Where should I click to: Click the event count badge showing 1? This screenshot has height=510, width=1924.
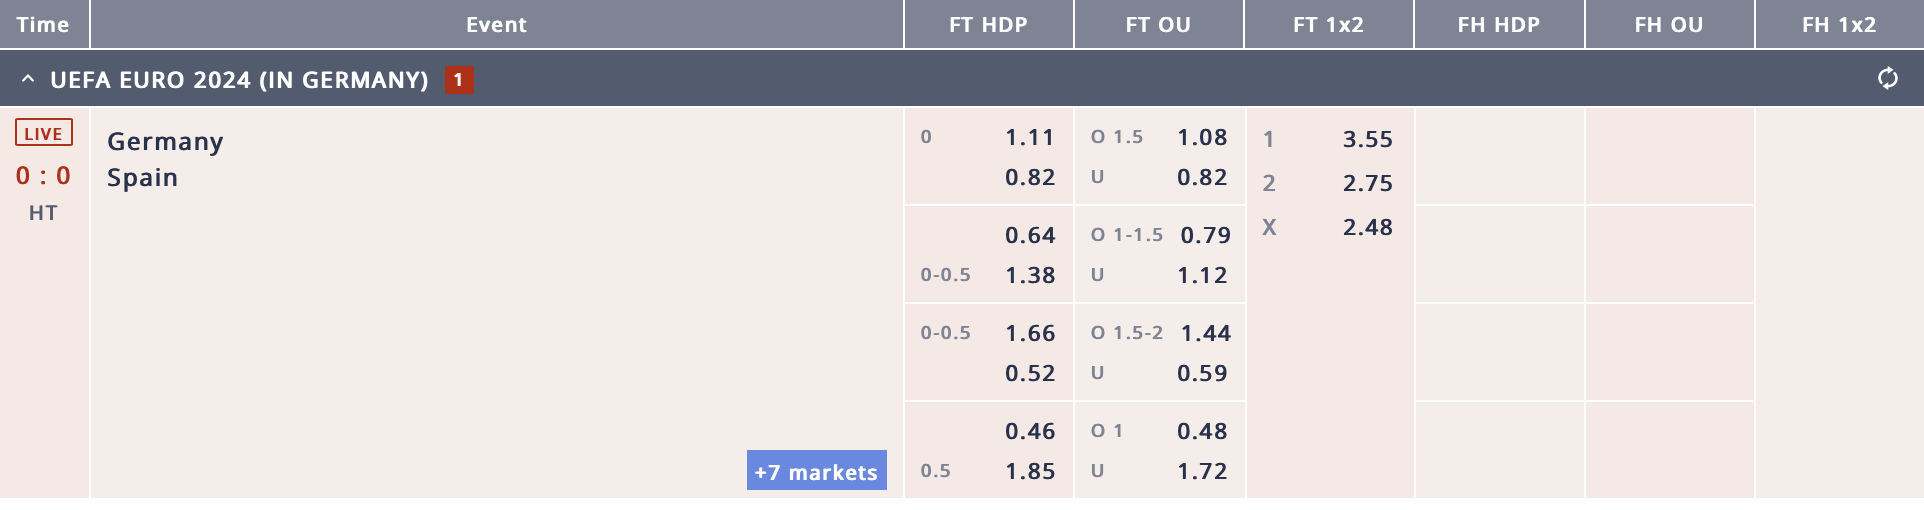(x=459, y=80)
